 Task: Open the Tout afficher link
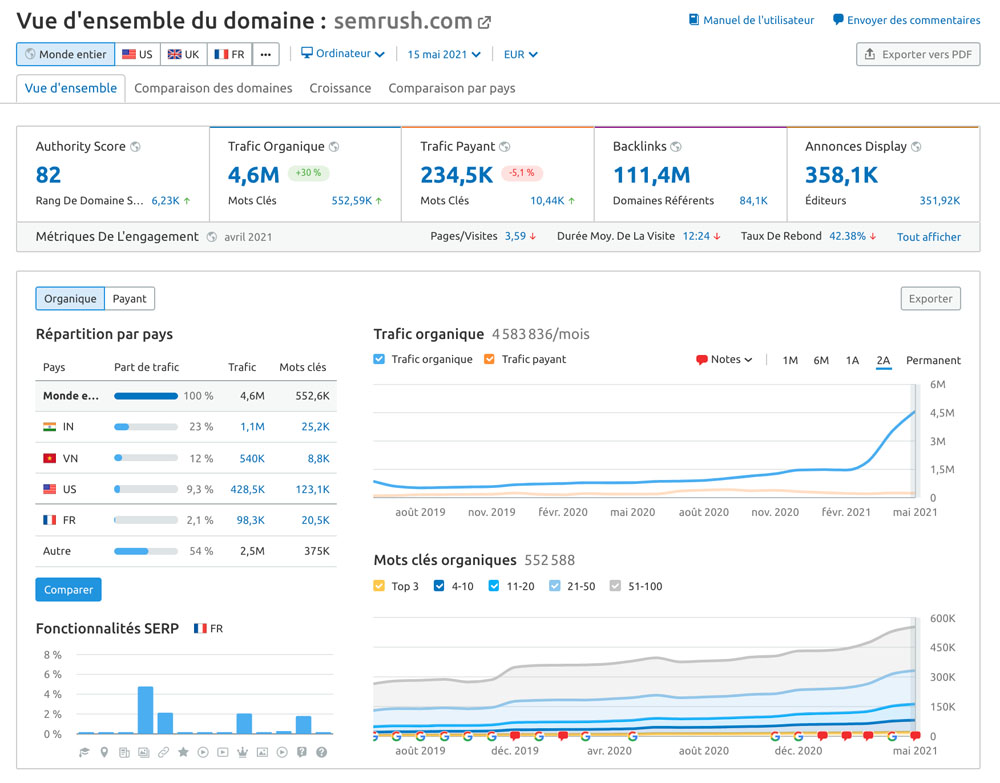929,237
